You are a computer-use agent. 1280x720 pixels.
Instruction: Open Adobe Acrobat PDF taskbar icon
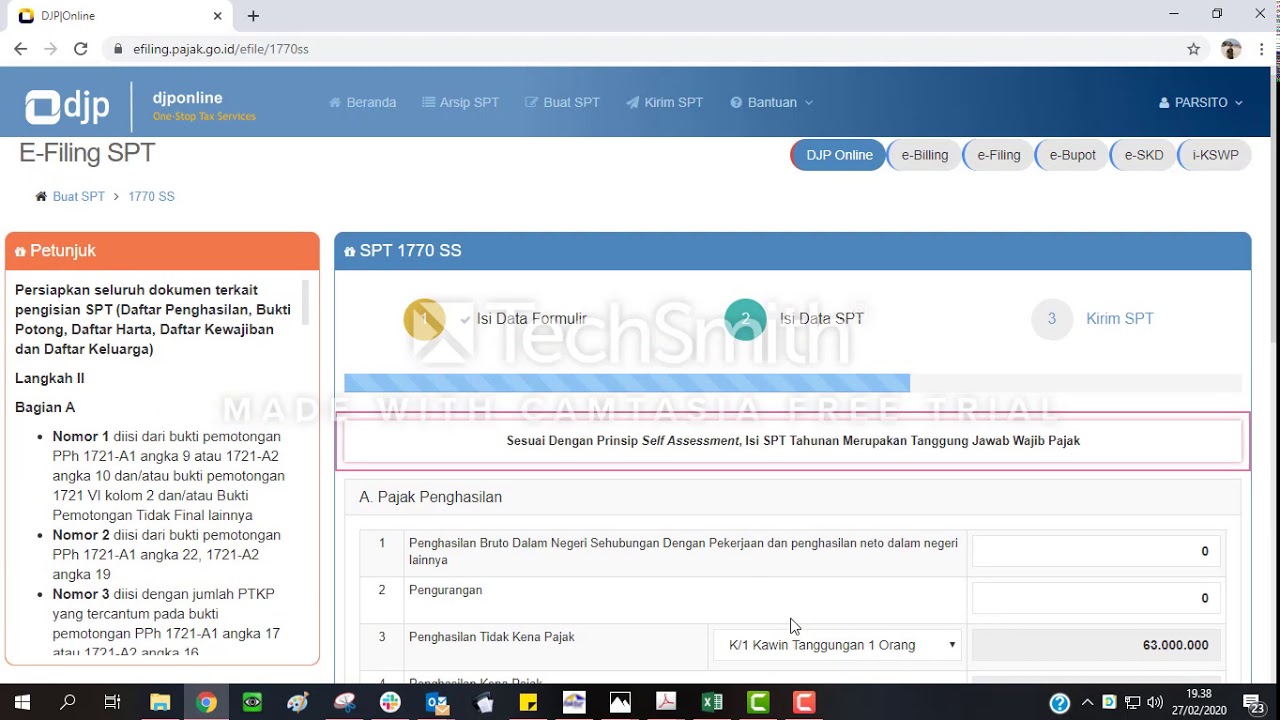(x=666, y=703)
